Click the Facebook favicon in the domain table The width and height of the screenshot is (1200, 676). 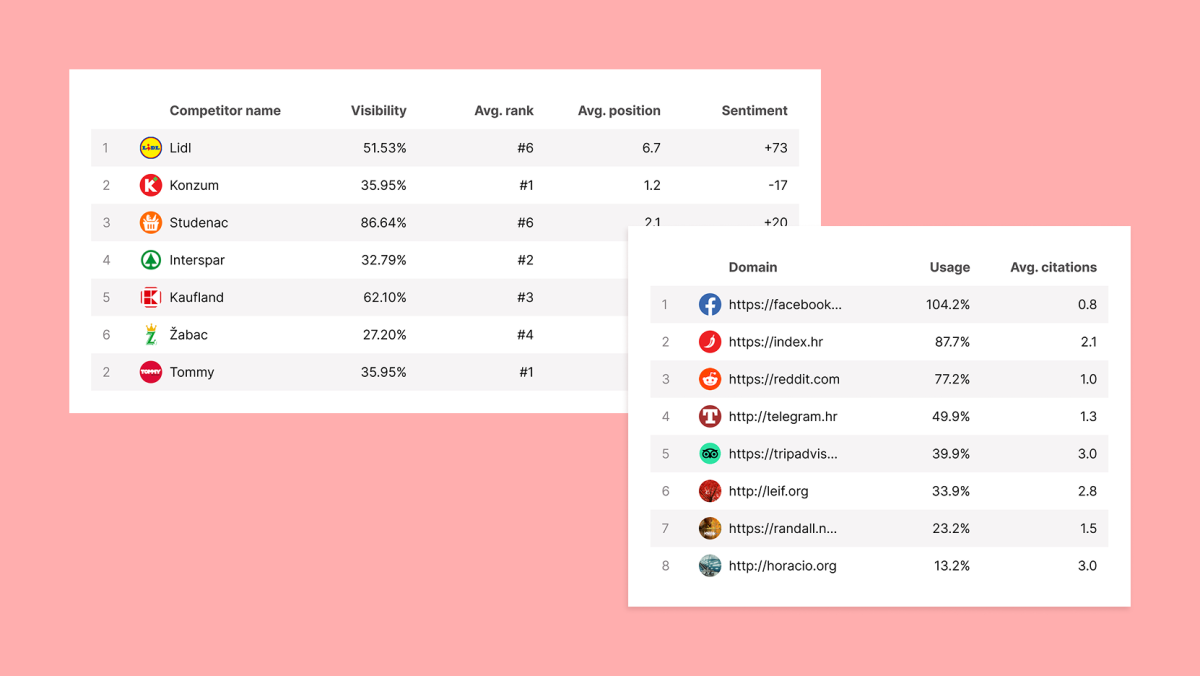pos(710,305)
